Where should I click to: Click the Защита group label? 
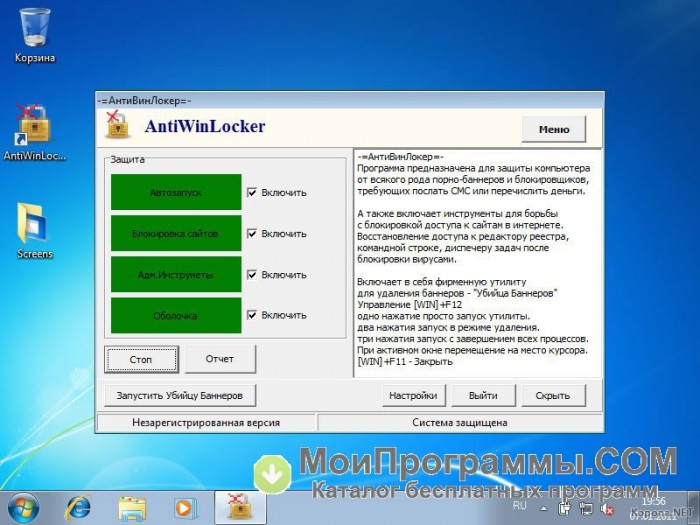[x=127, y=159]
